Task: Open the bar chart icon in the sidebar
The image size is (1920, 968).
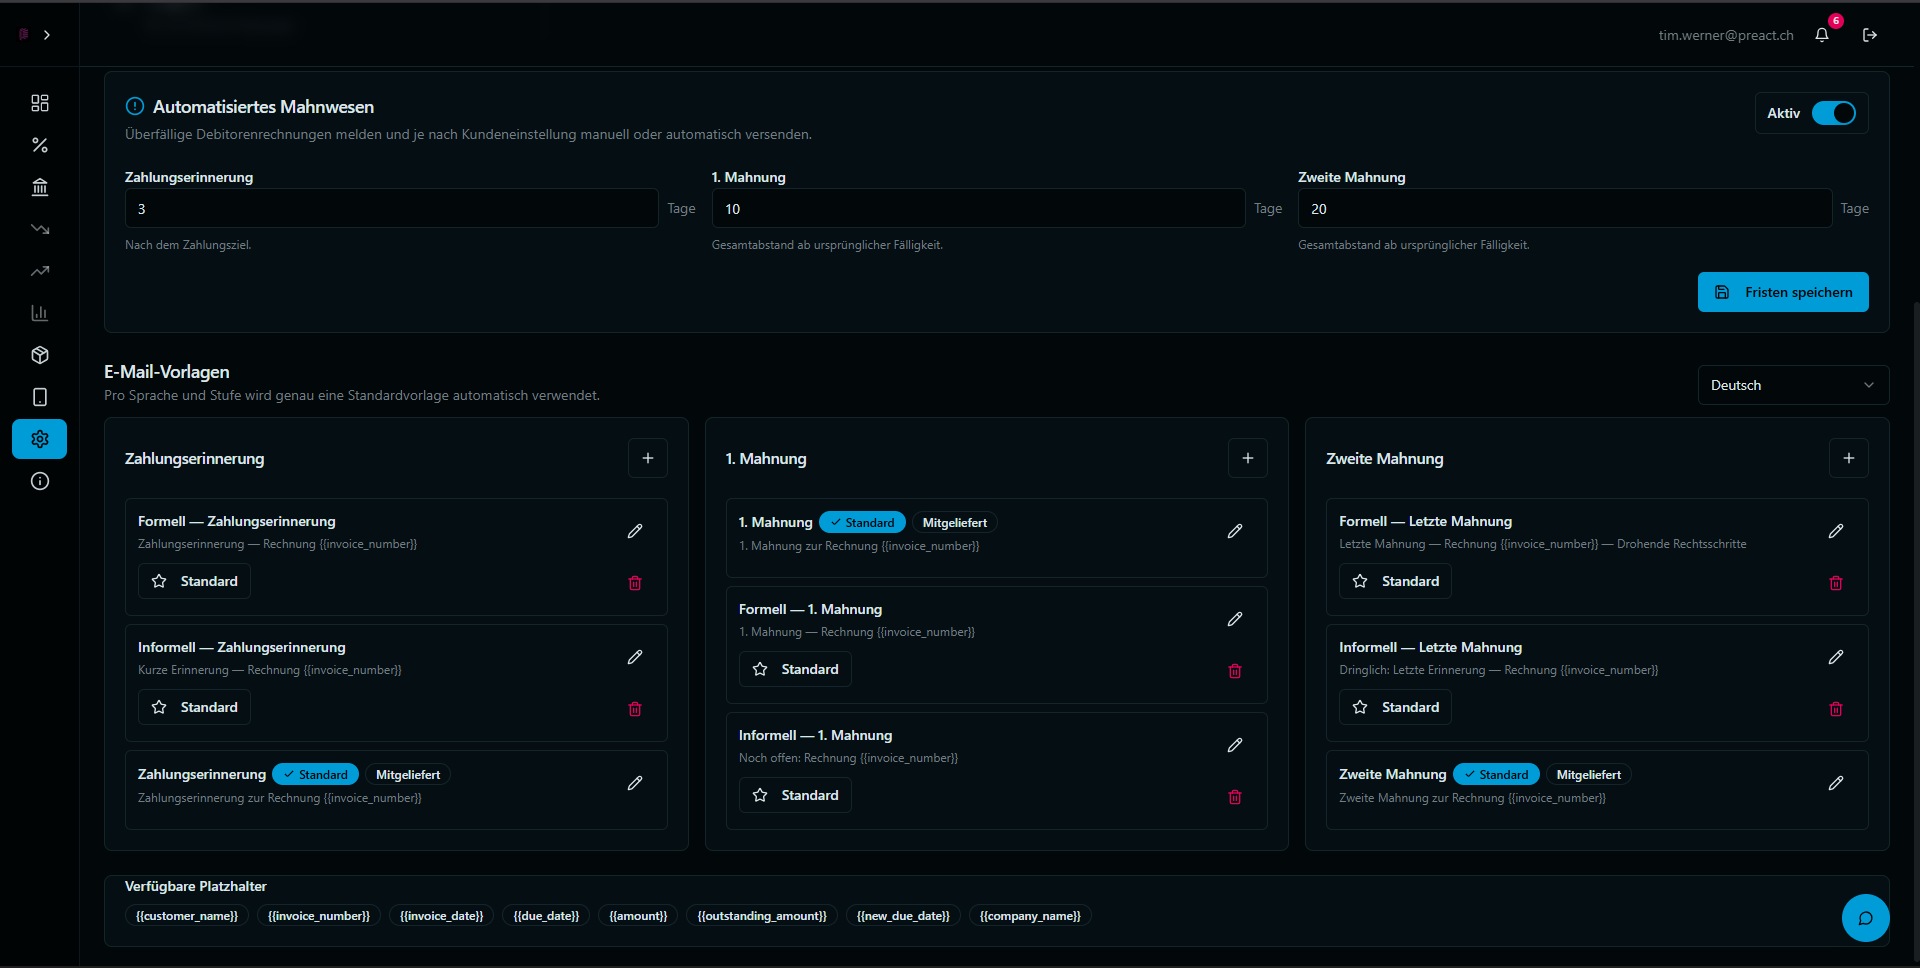Action: tap(40, 313)
